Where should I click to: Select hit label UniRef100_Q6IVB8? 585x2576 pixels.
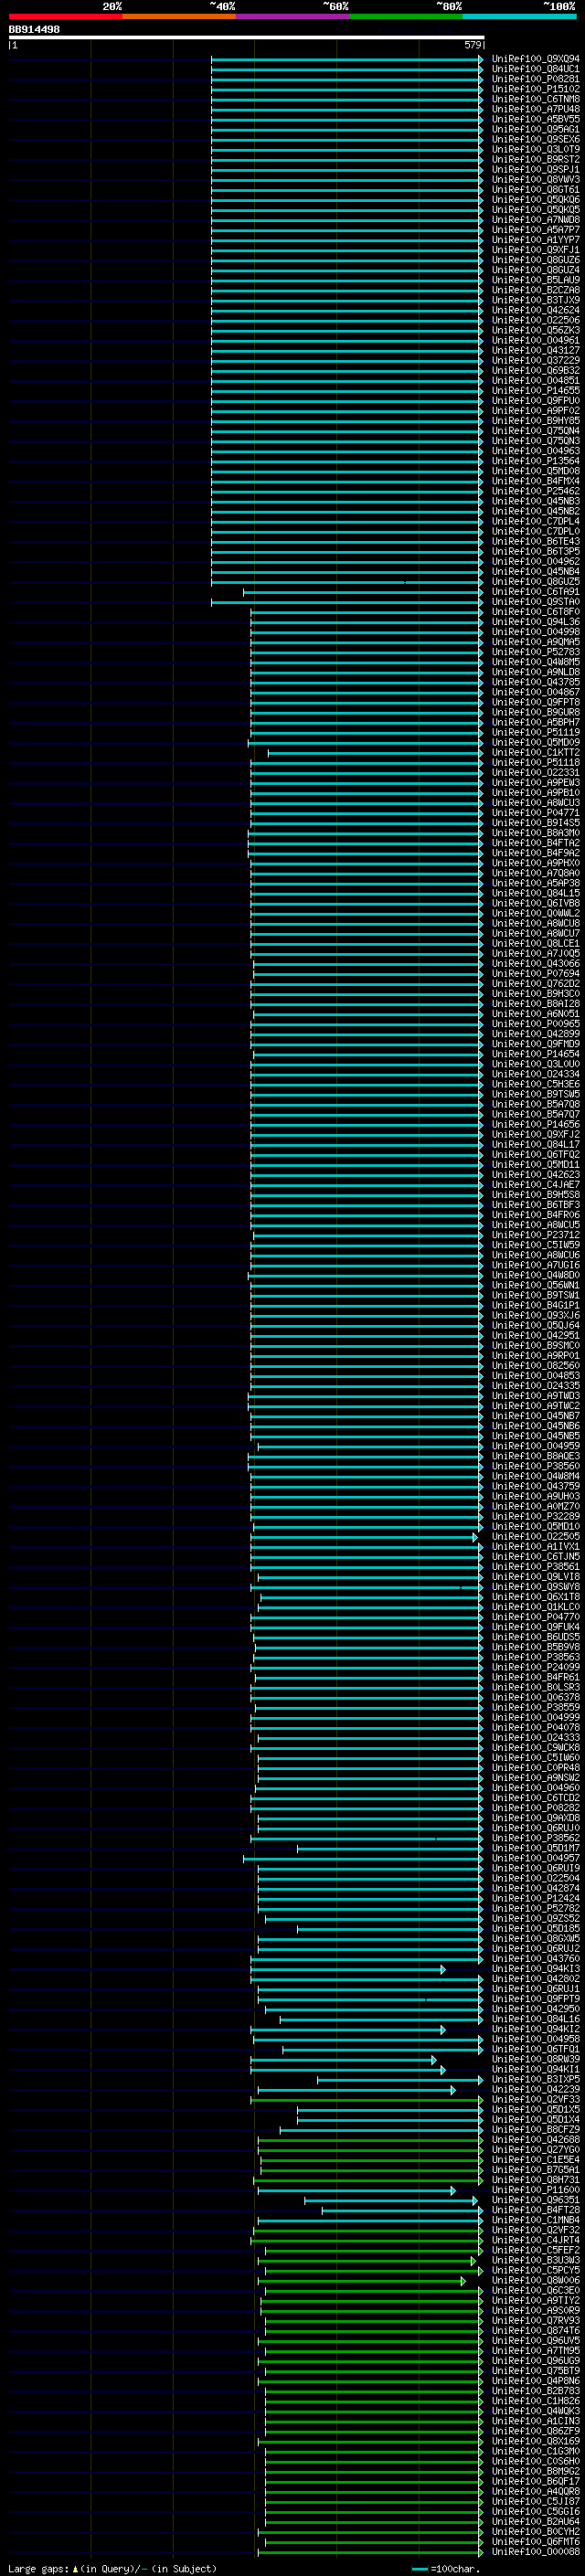tap(536, 903)
